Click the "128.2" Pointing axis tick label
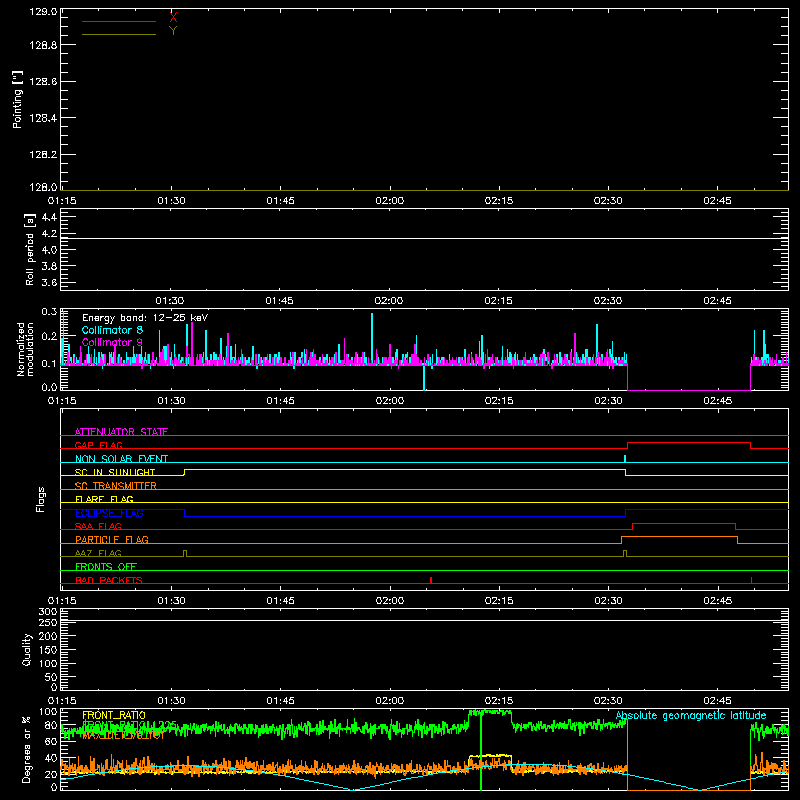The image size is (800, 800). pos(43,155)
